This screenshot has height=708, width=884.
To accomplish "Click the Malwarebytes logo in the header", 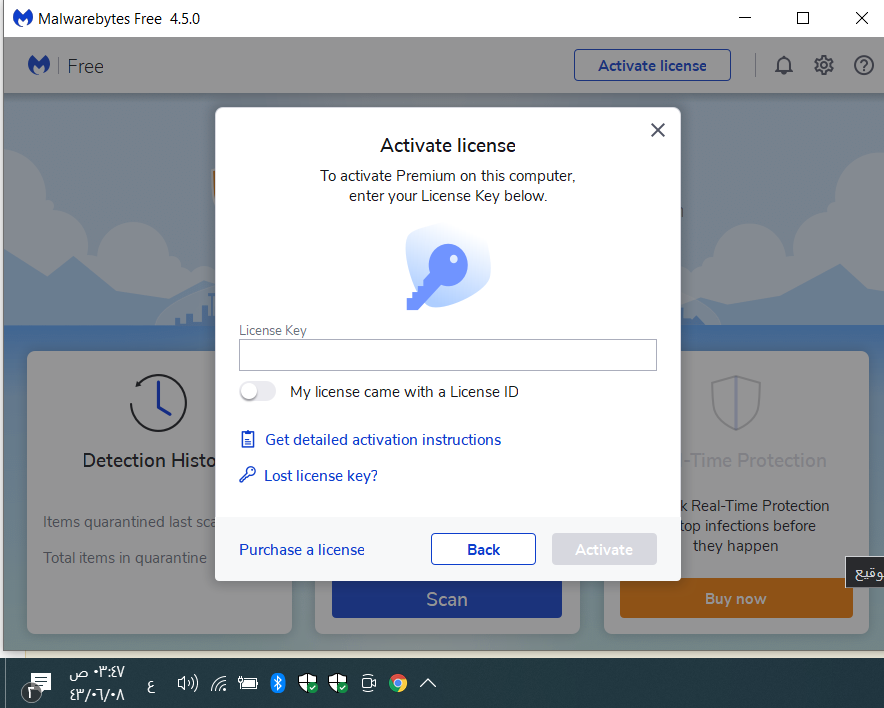I will pos(39,65).
